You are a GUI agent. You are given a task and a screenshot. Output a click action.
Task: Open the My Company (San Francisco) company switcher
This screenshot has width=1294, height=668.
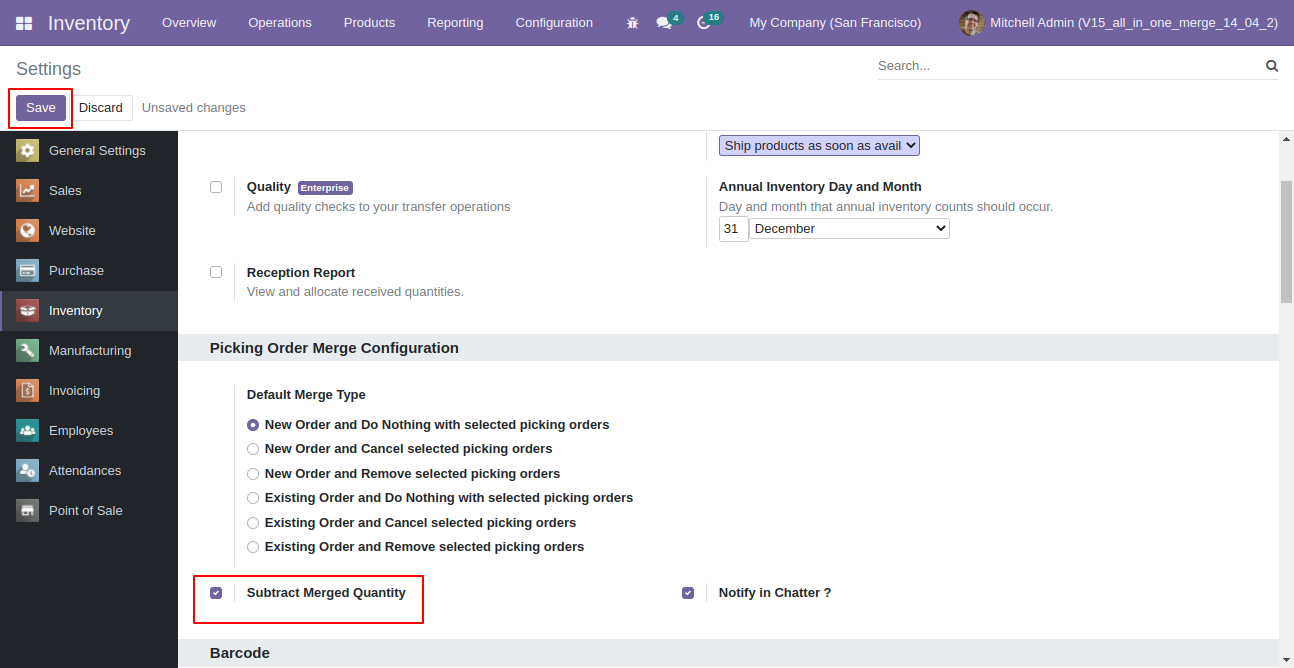click(835, 23)
